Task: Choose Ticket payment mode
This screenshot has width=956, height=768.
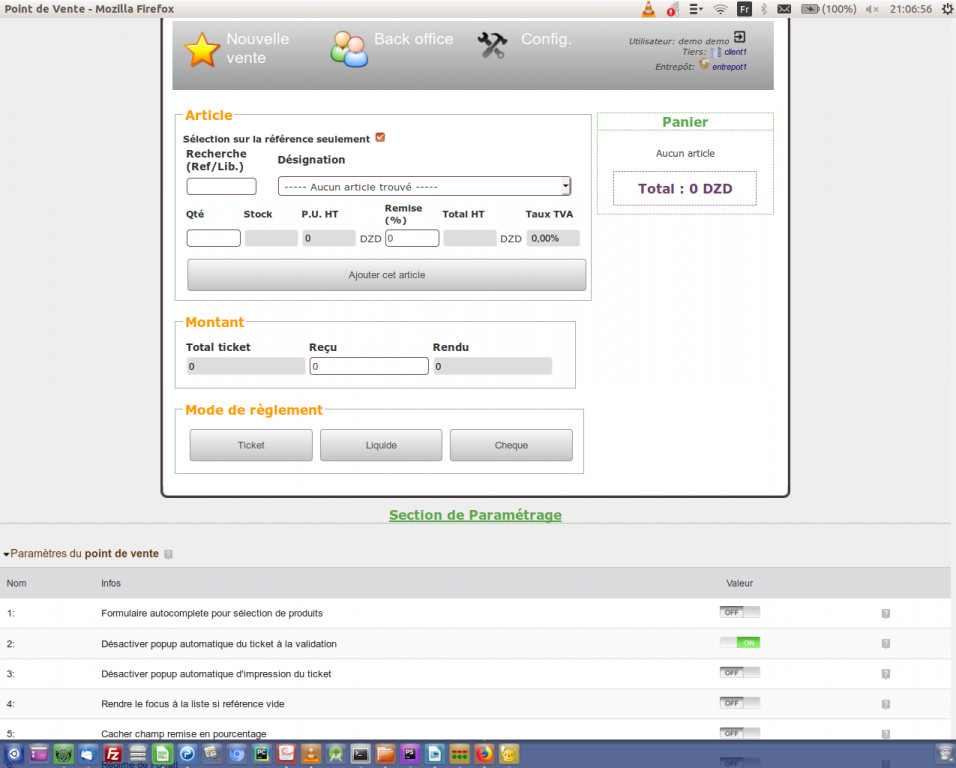Action: point(251,445)
